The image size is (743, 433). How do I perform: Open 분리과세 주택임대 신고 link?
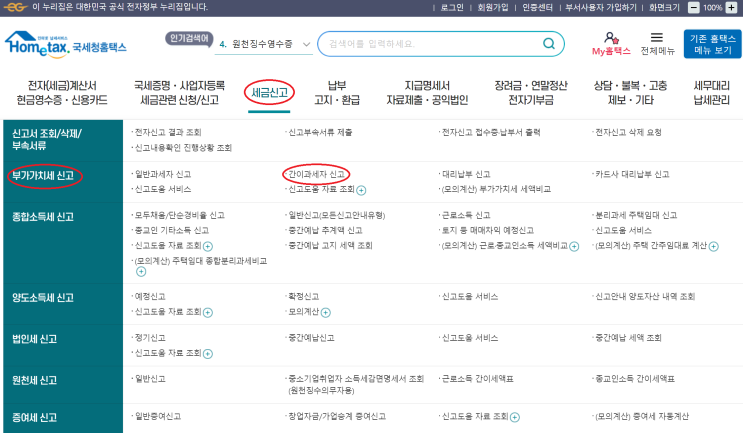coord(636,216)
